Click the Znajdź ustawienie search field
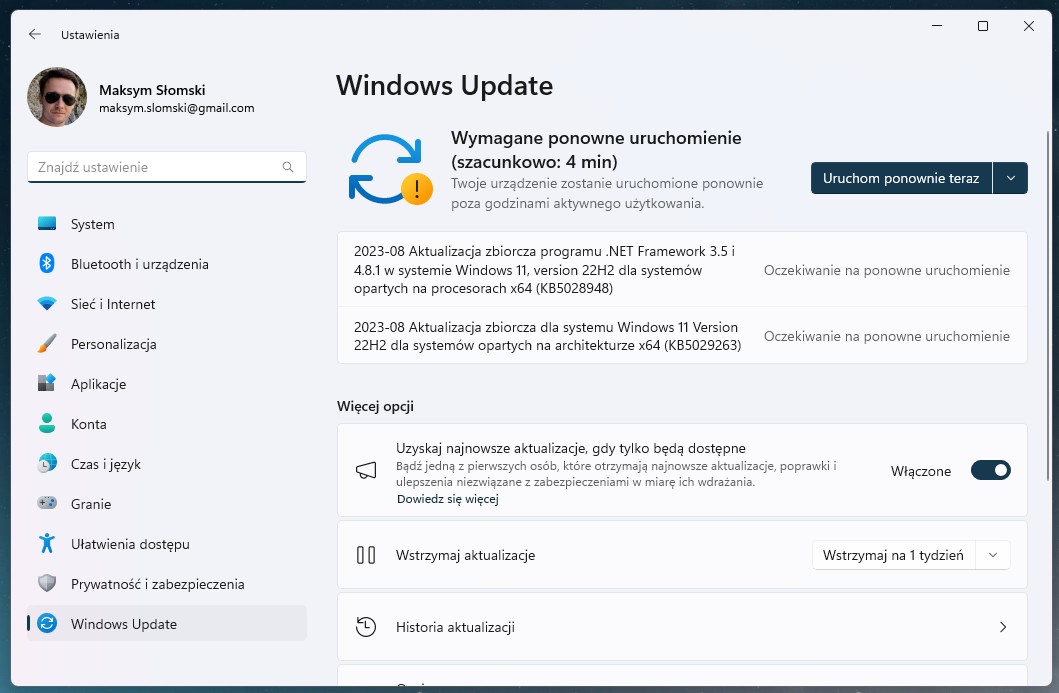This screenshot has height=693, width=1059. point(166,167)
